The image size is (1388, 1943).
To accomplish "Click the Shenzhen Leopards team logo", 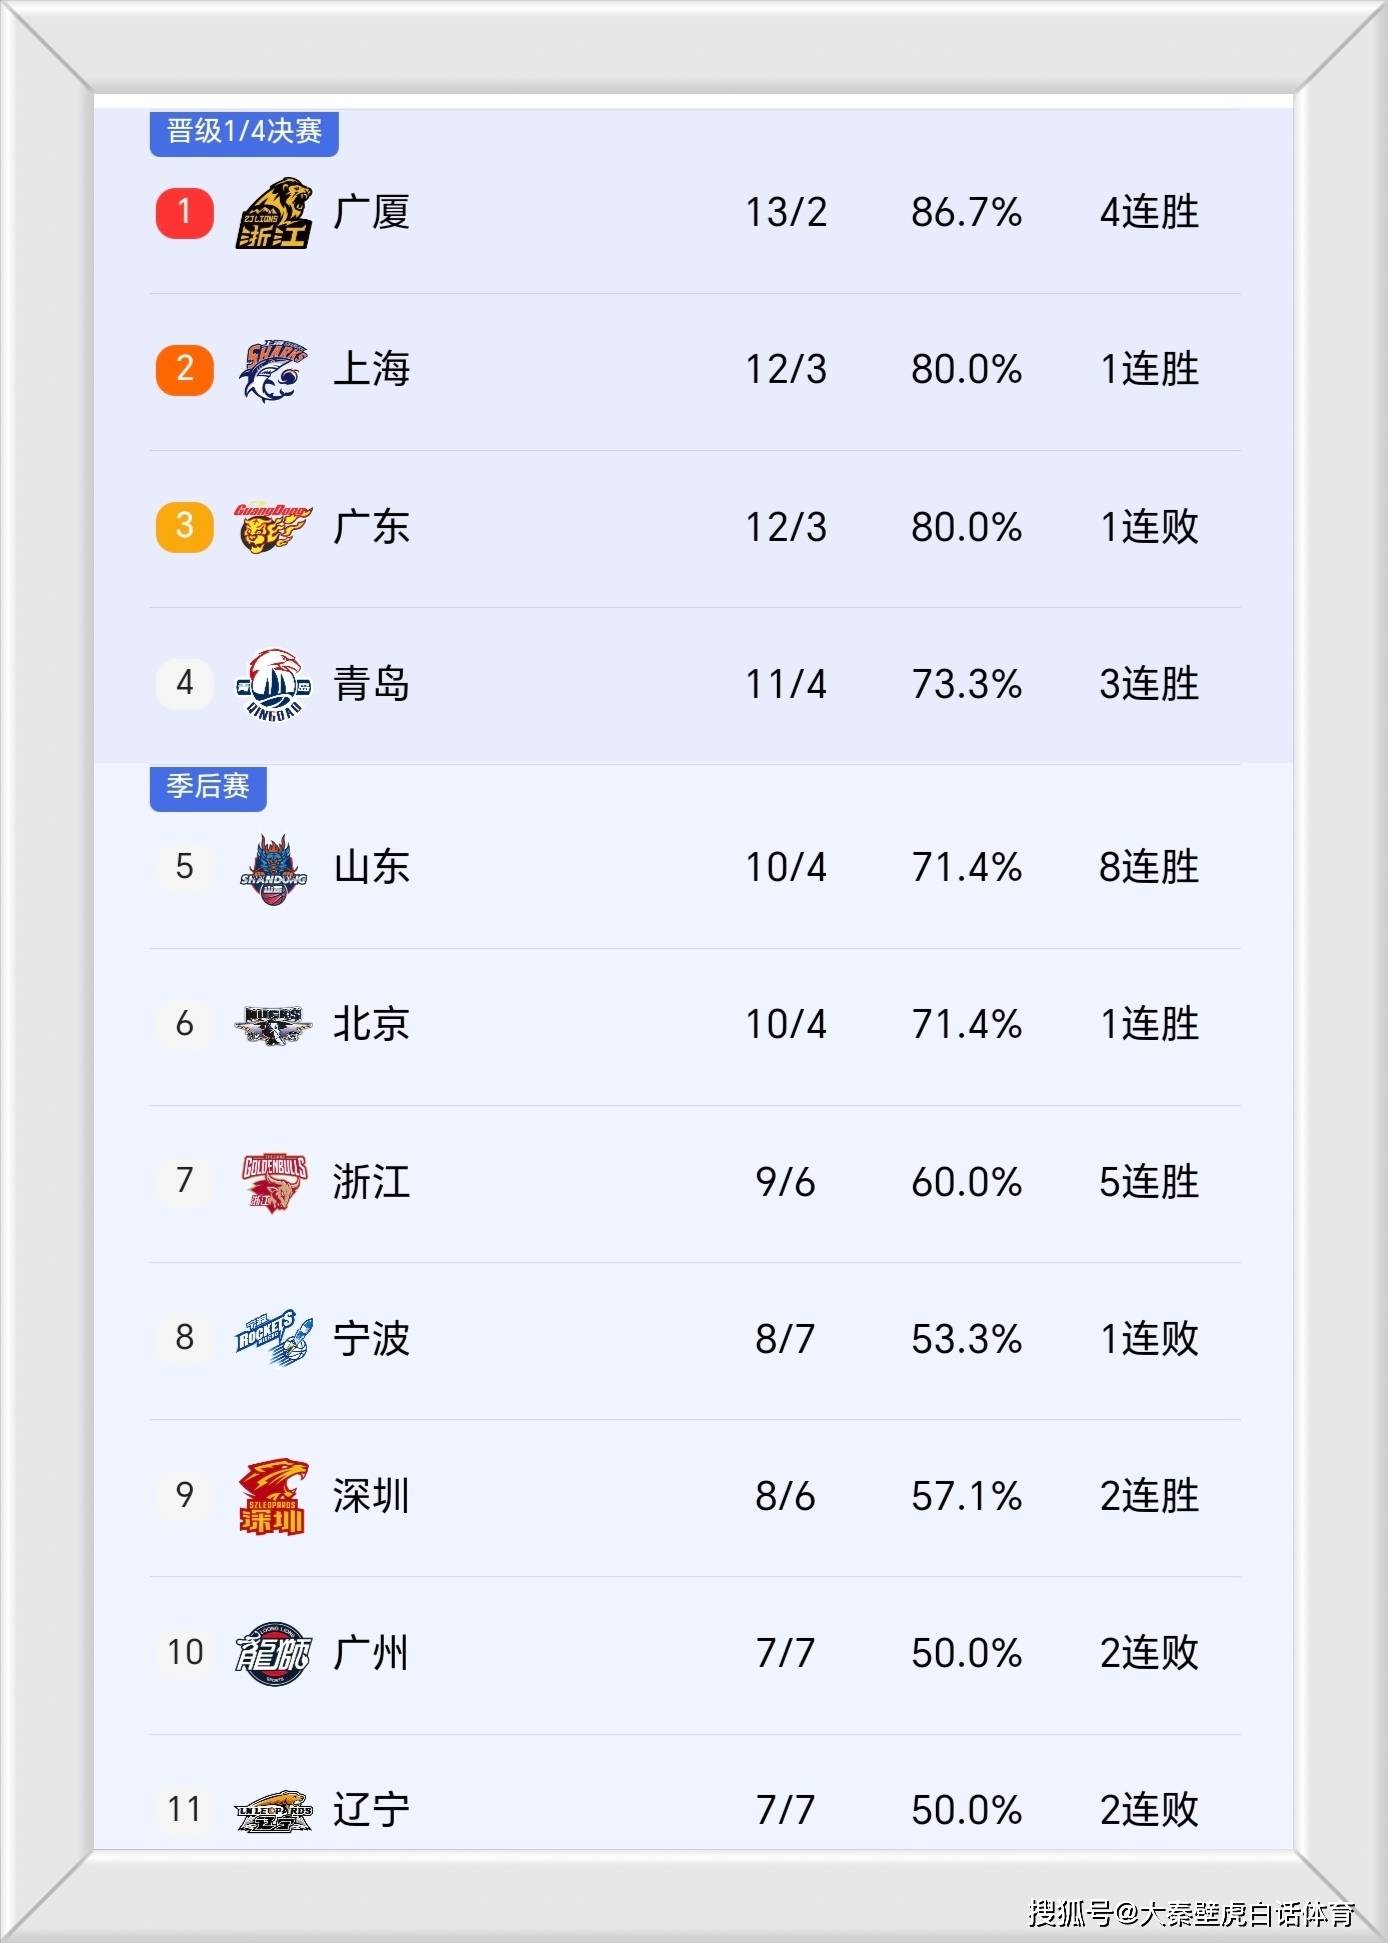I will [x=273, y=1496].
